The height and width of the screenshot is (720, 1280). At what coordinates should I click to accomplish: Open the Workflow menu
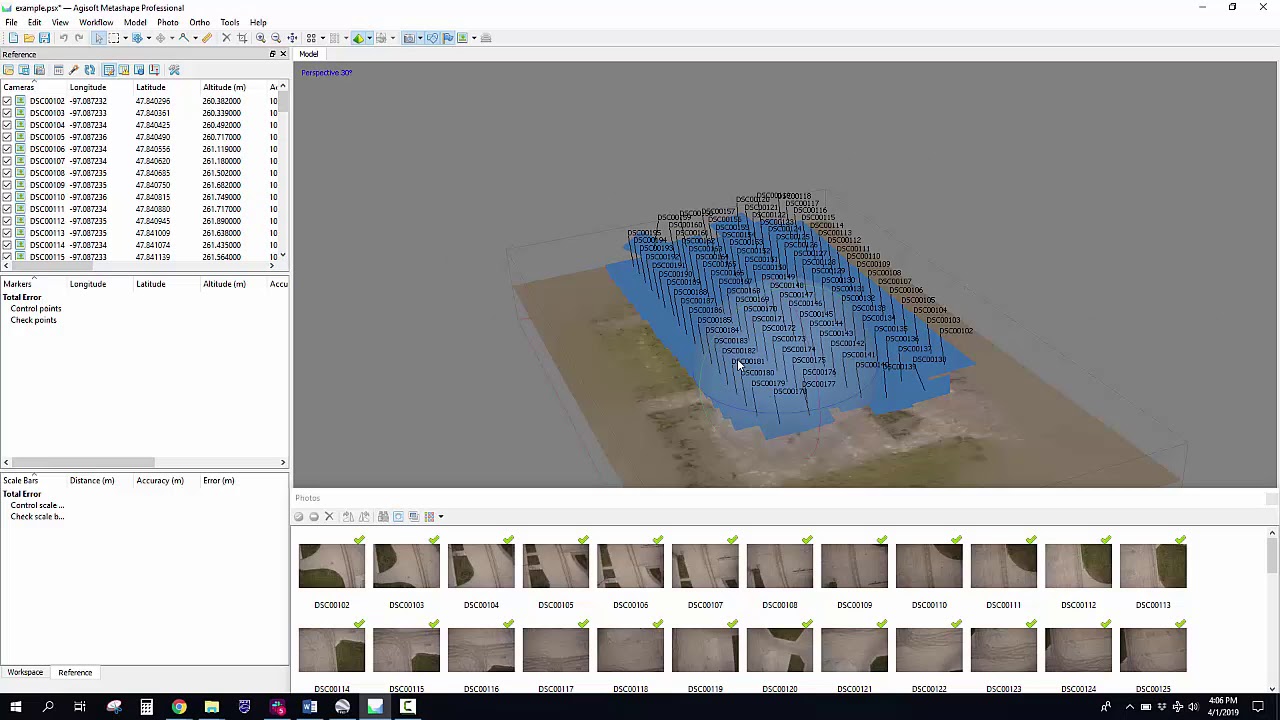(x=96, y=22)
